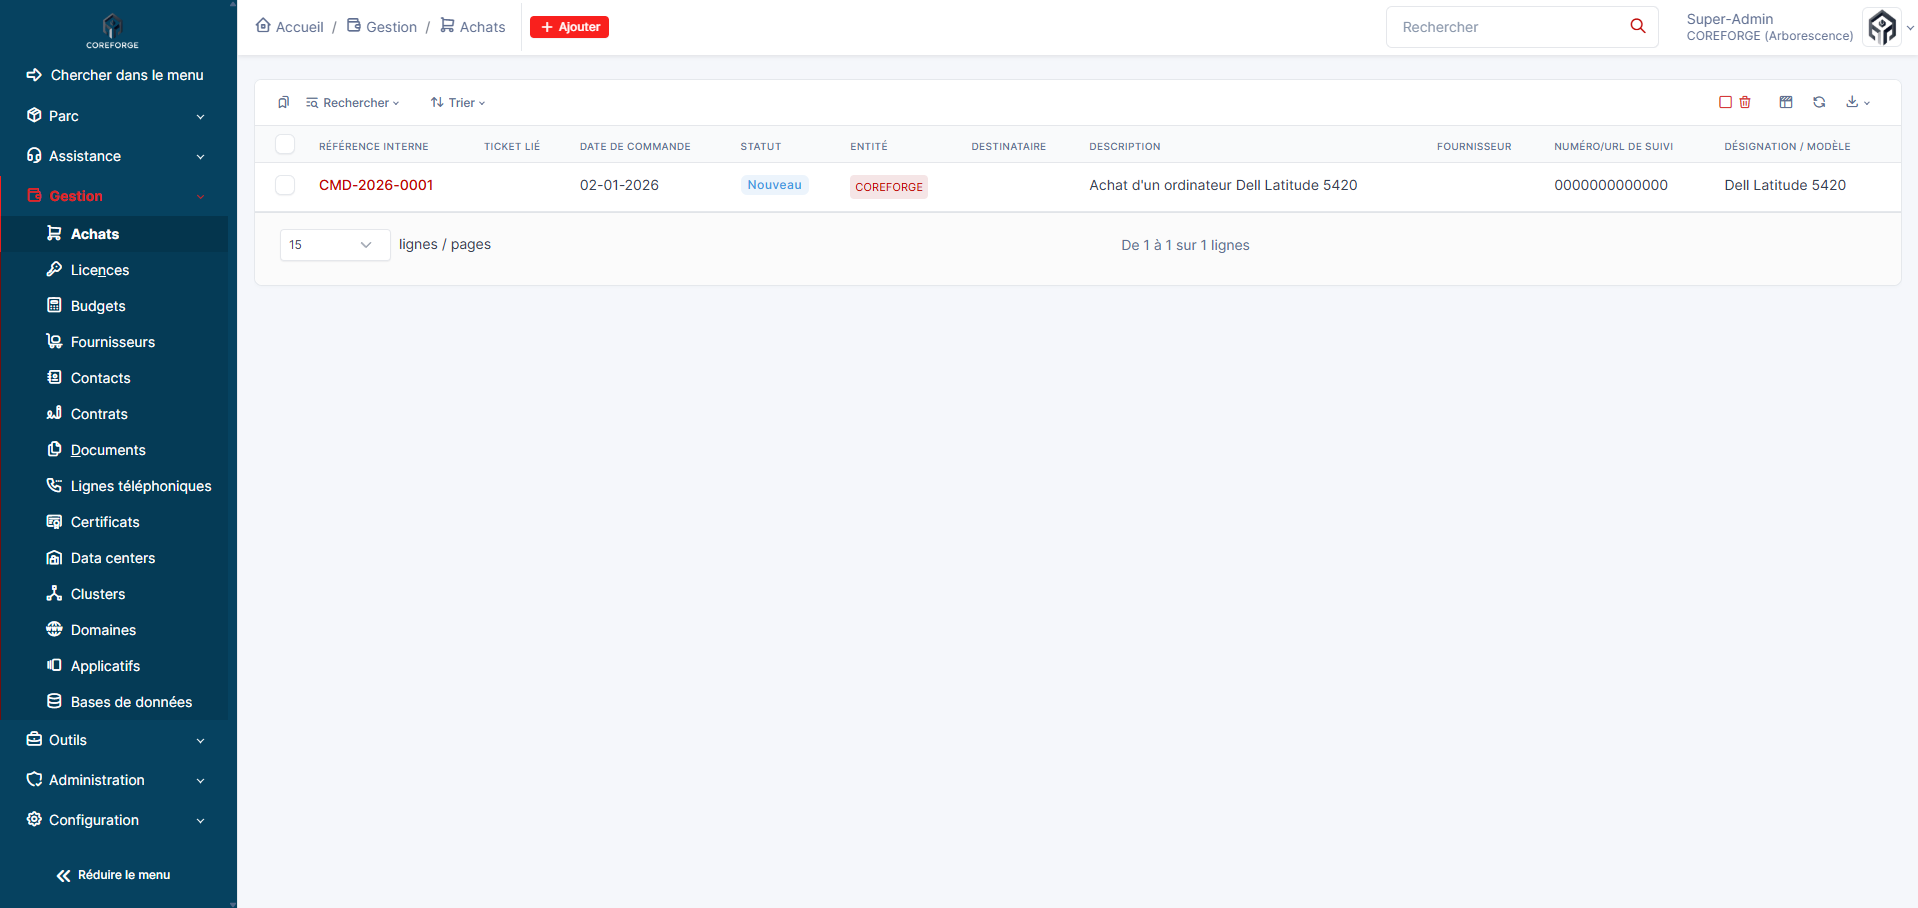Toggle the red square selection box in toolbar
Image resolution: width=1918 pixels, height=908 pixels.
coord(1725,102)
